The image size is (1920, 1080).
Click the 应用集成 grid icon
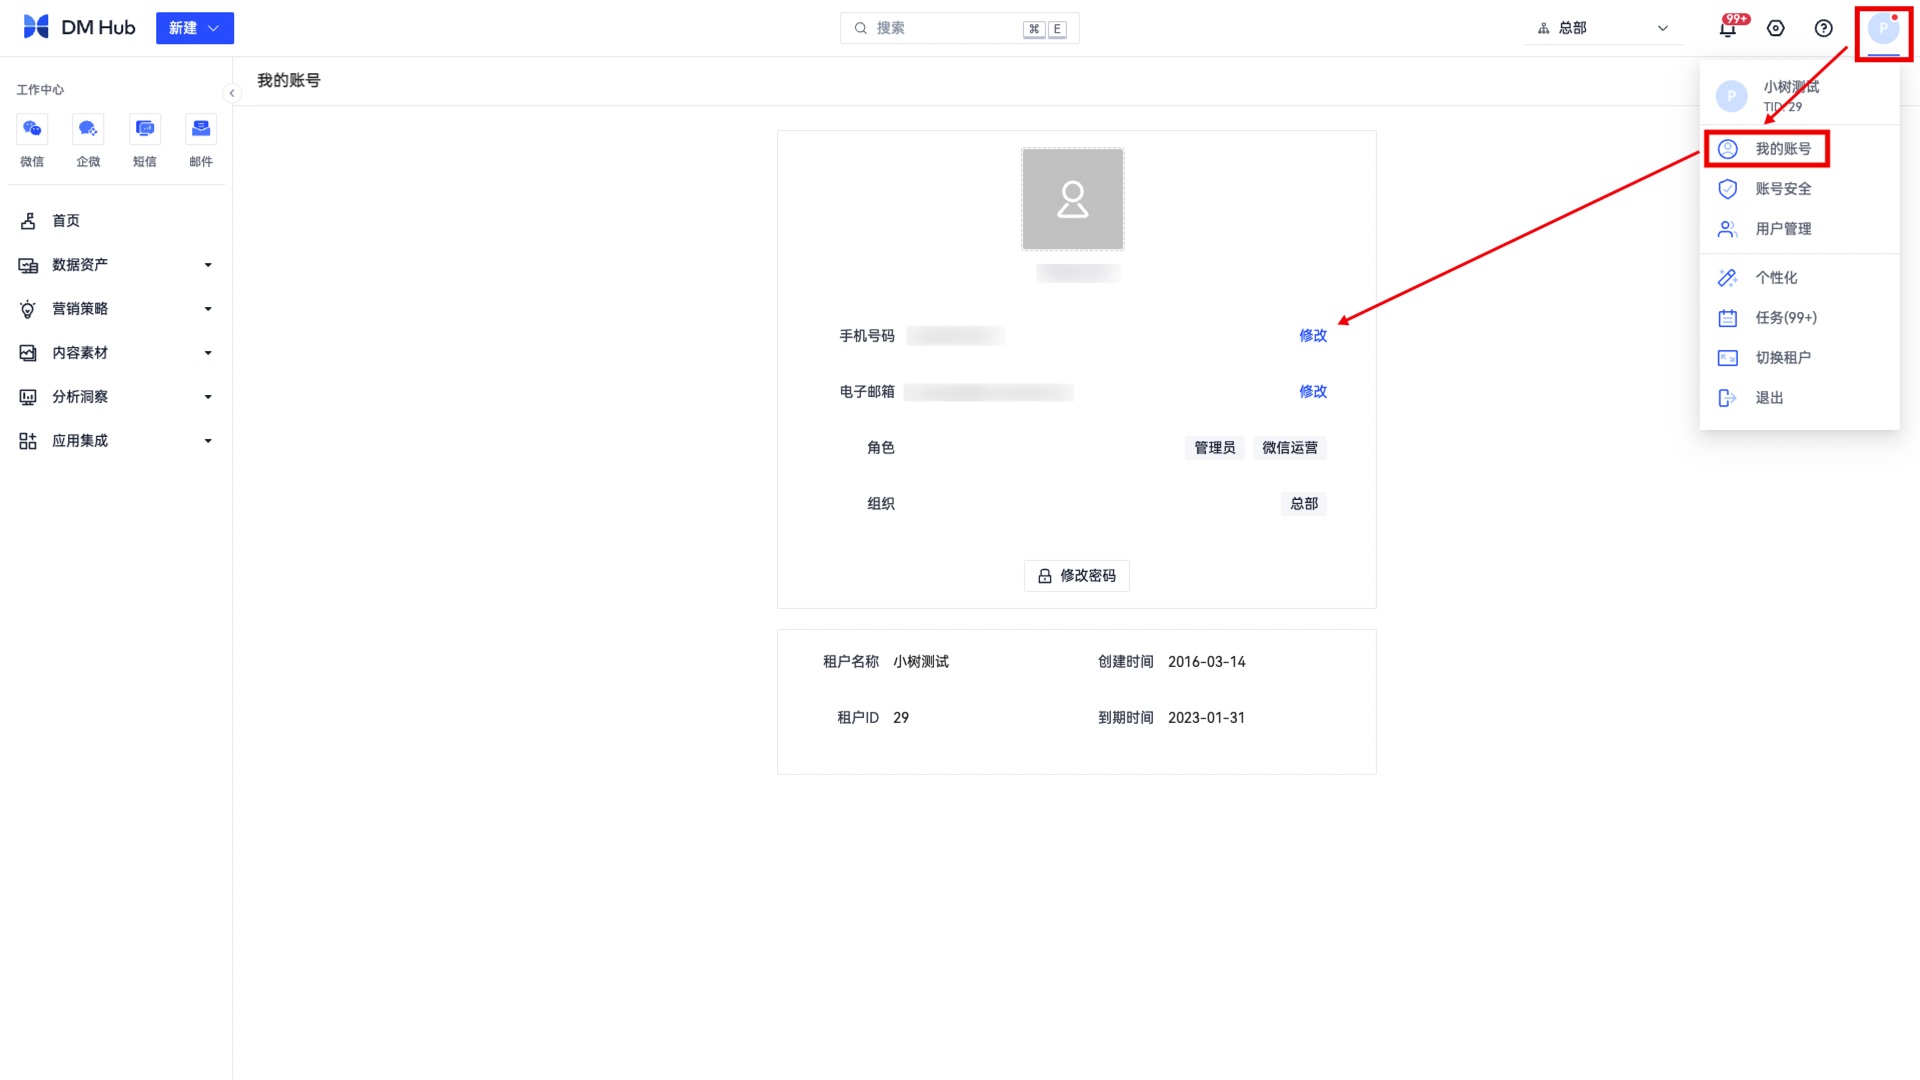(x=28, y=441)
